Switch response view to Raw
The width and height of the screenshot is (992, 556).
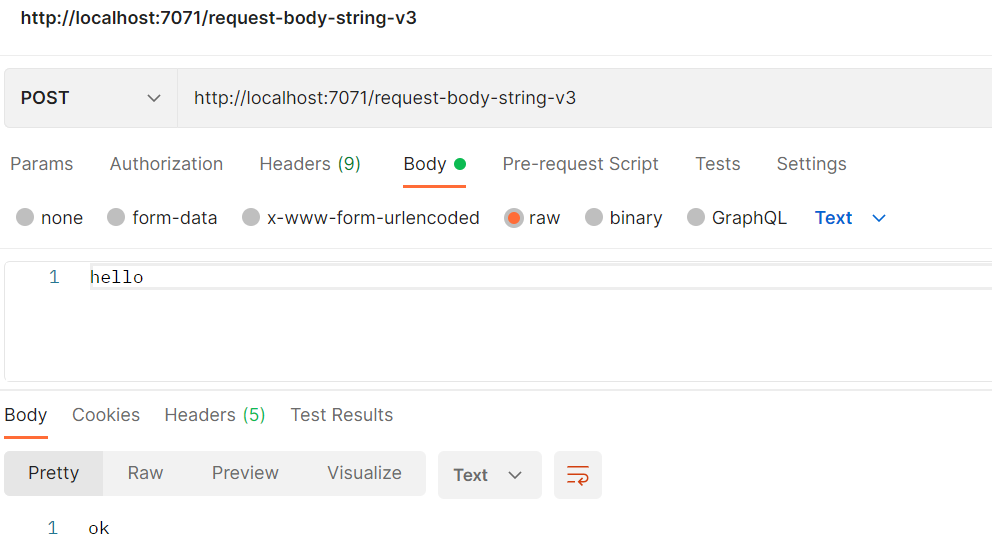point(145,473)
